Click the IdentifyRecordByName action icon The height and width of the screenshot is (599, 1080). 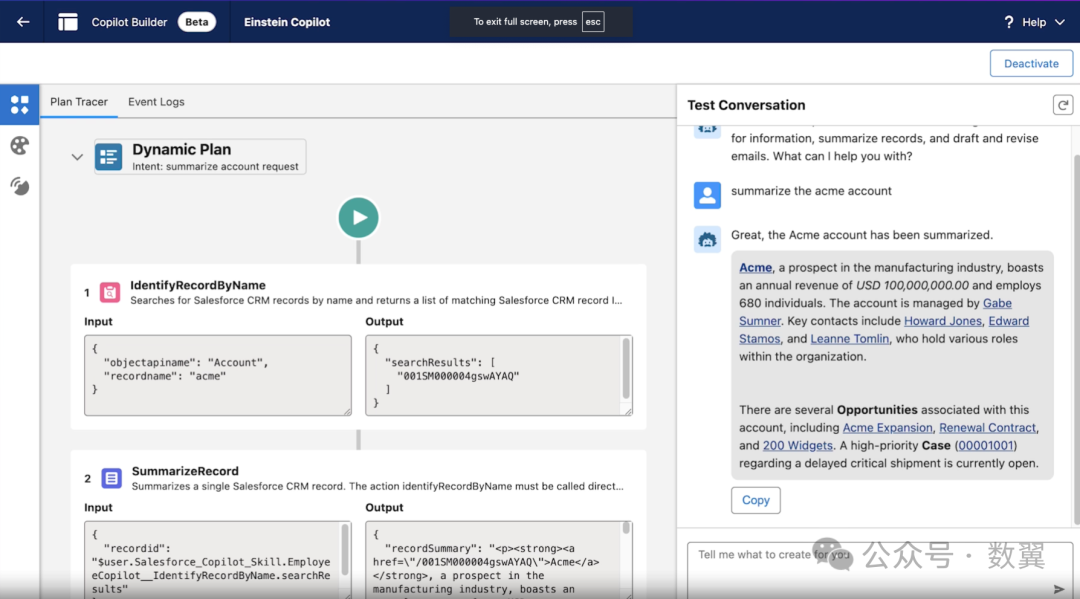tap(110, 292)
